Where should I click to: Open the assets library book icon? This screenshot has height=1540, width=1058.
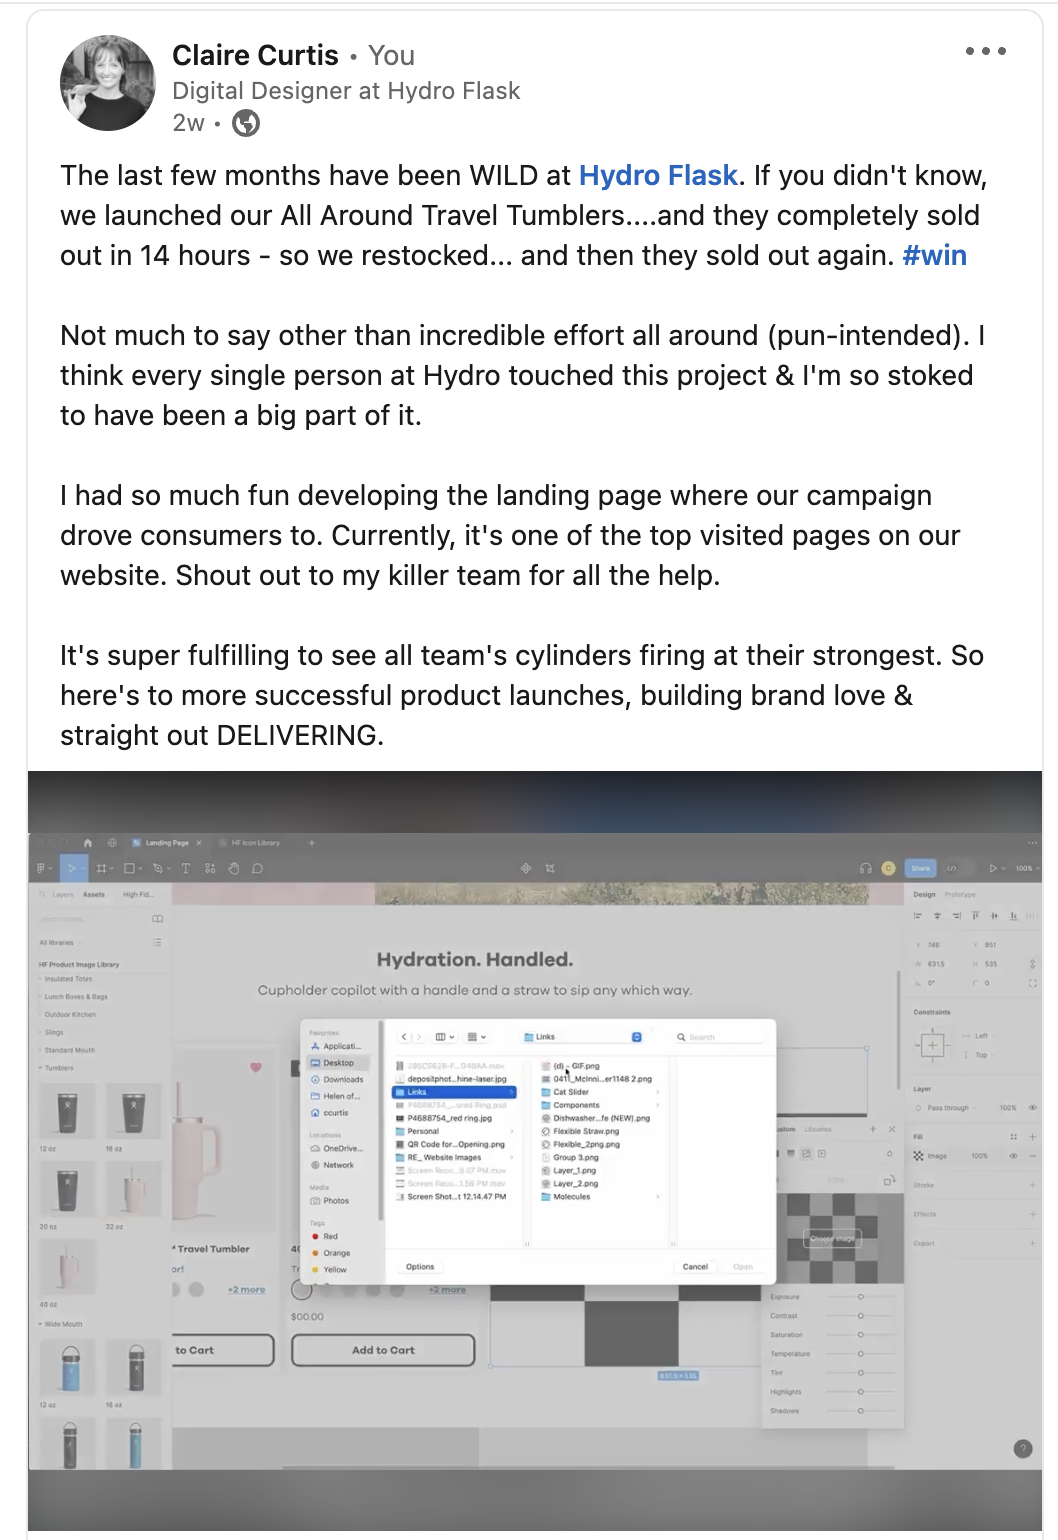pos(157,918)
